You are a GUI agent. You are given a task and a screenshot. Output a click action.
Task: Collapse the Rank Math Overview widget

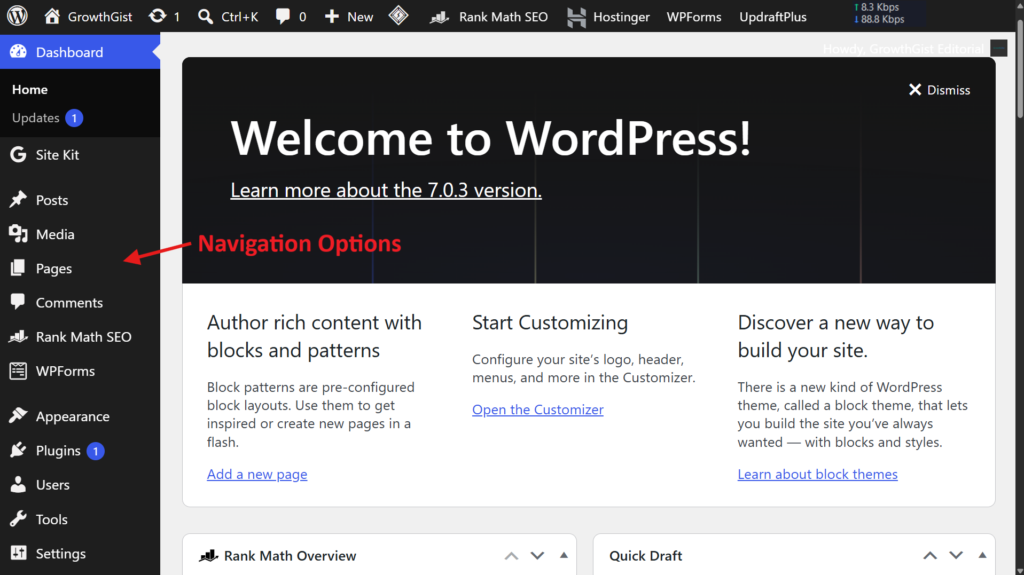pos(564,555)
